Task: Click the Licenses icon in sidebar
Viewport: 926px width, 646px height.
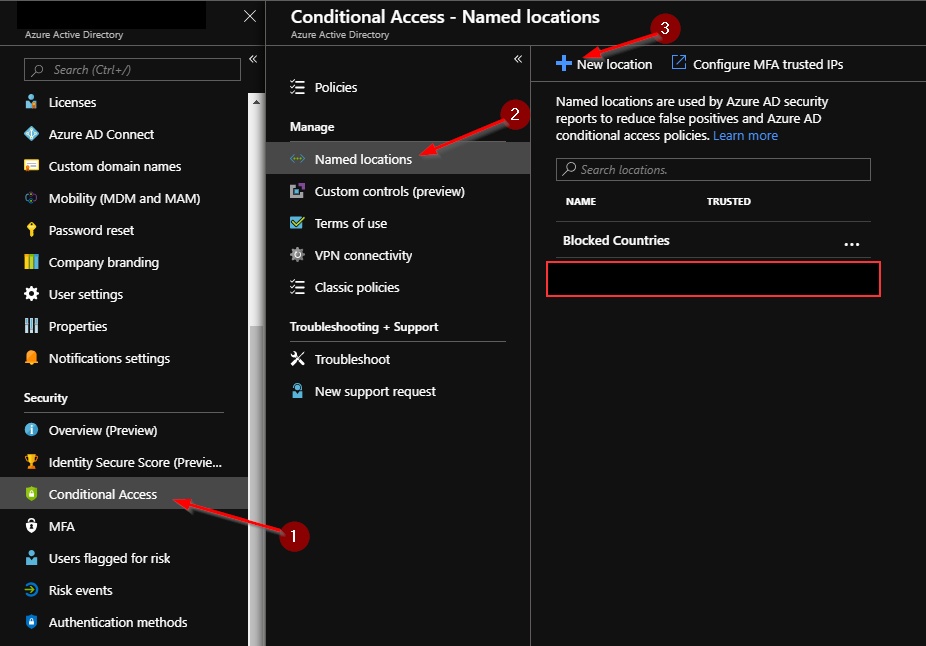Action: [x=31, y=102]
